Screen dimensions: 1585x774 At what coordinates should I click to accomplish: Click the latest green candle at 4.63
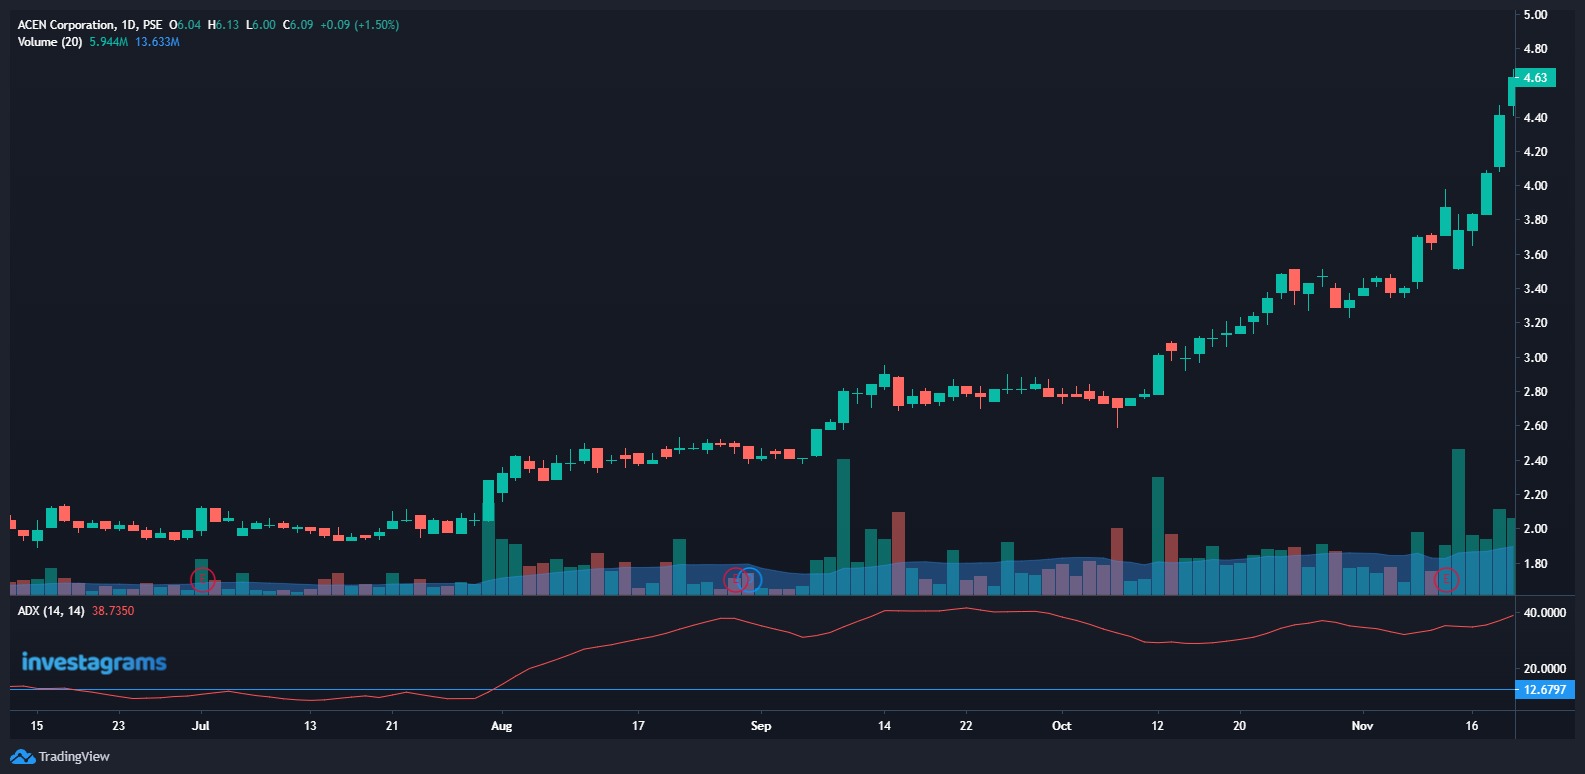click(x=1512, y=91)
